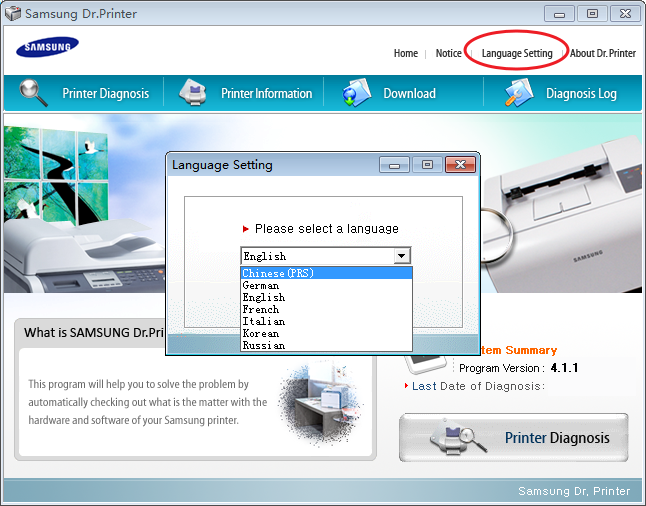Click the Diagnosis Log wrench icon
646x506 pixels.
coord(519,92)
